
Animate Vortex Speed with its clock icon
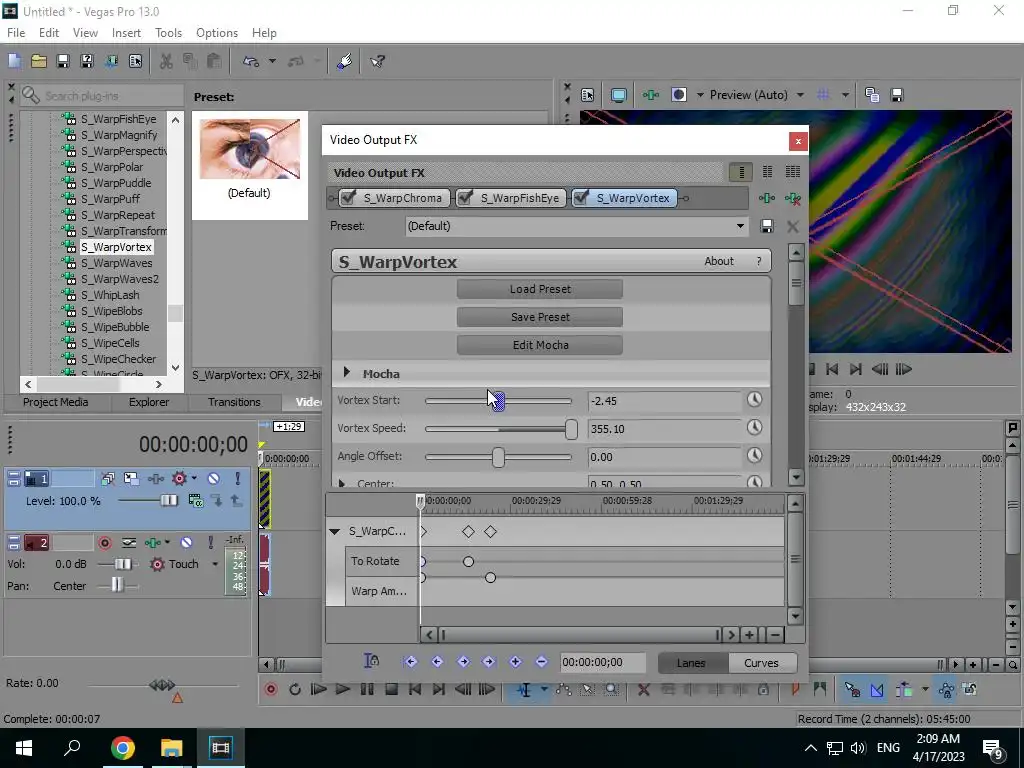coord(754,428)
